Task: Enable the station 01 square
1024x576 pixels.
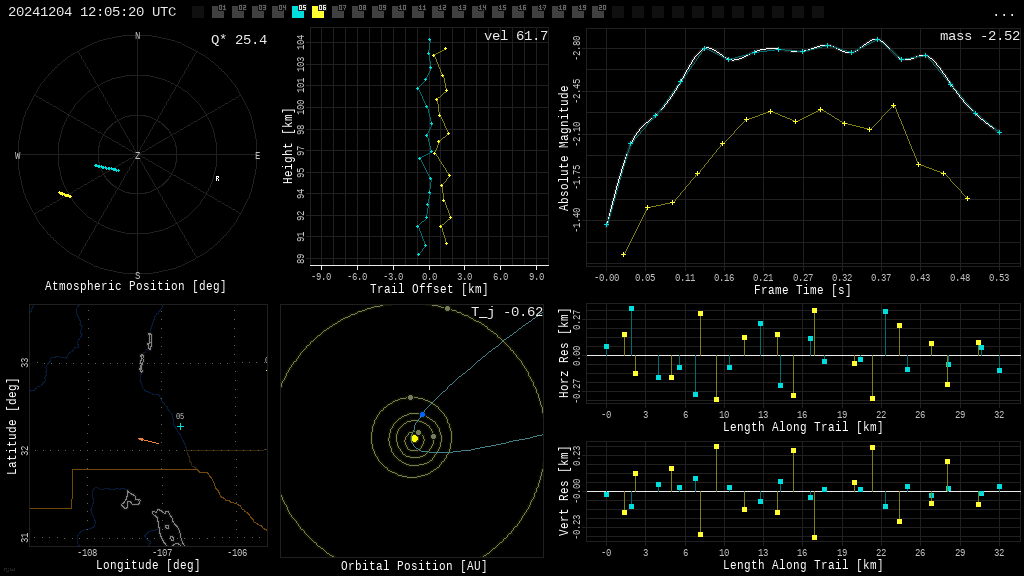Action: [219, 12]
